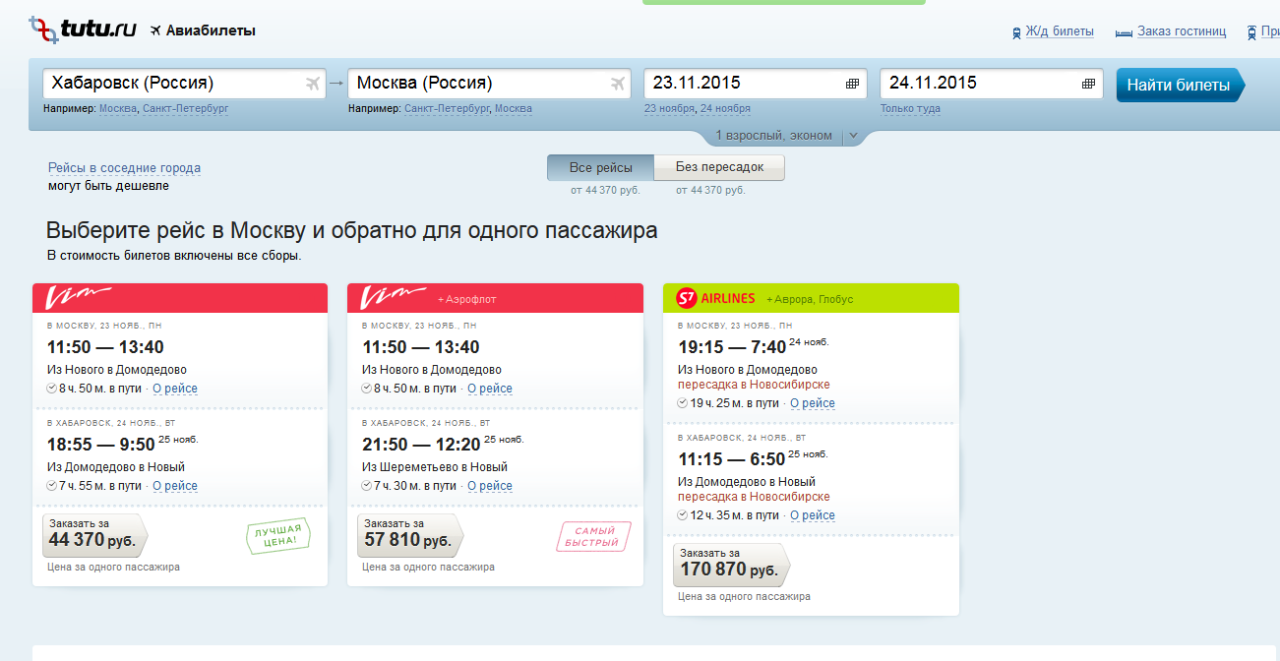The height and width of the screenshot is (661, 1280).
Task: Click the train icon beside Ж/д билеты
Action: point(1016,32)
